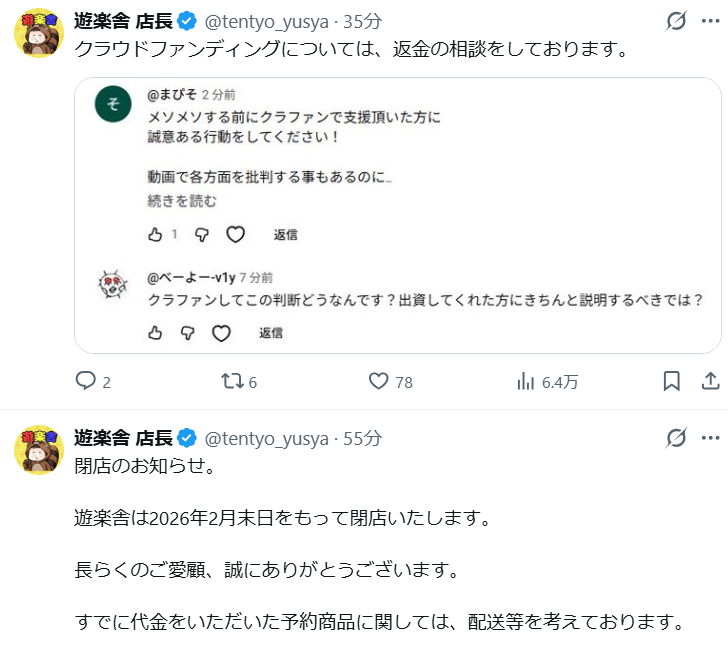Open more options menu on first tweet
This screenshot has width=728, height=650.
710,20
